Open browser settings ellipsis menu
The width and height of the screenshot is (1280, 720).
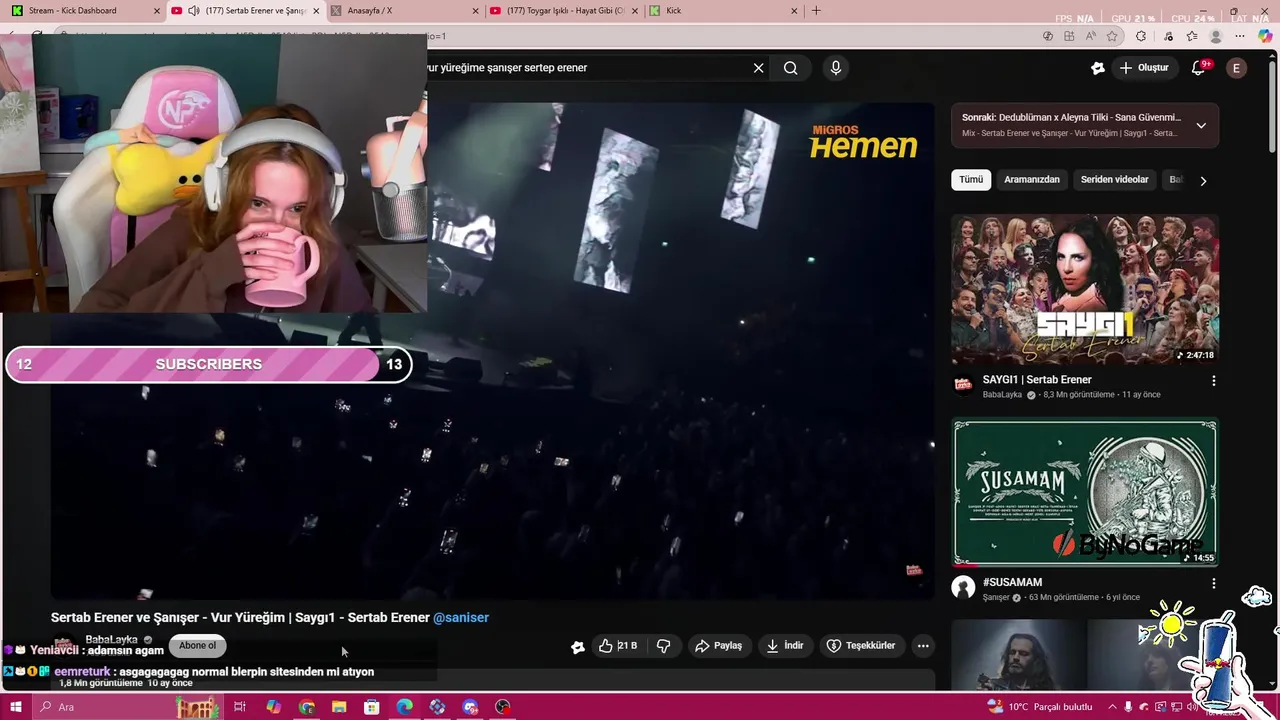pos(1240,36)
